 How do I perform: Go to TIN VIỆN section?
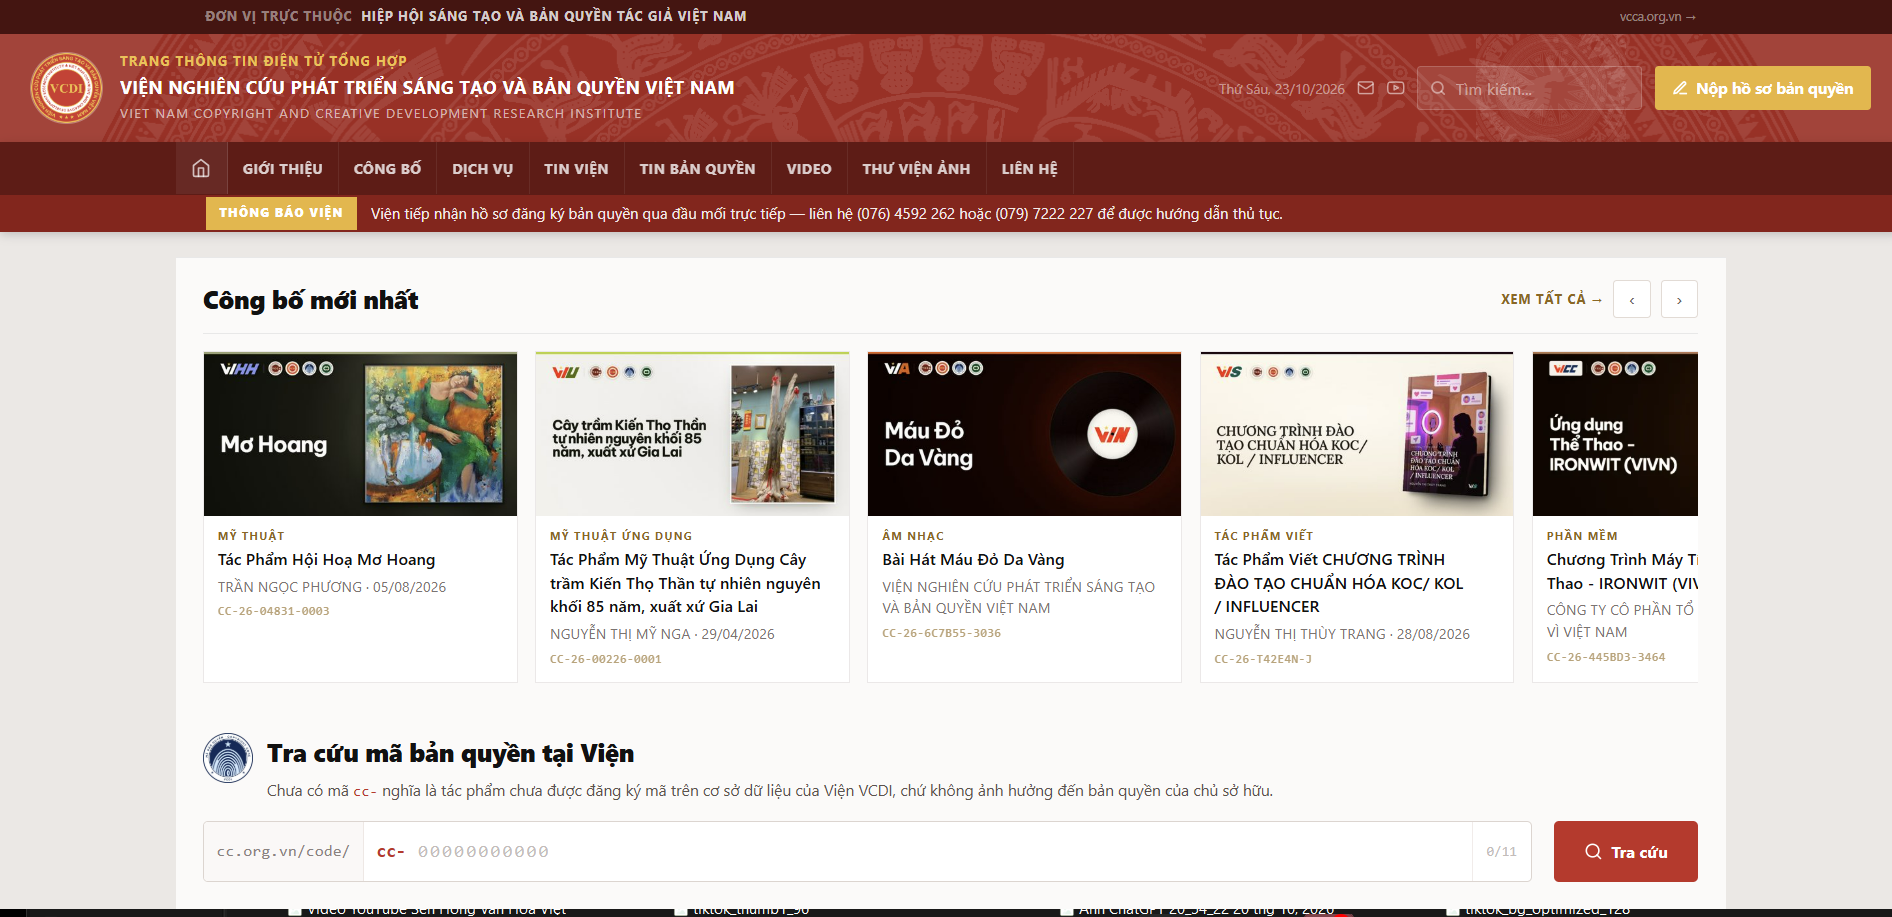click(576, 168)
